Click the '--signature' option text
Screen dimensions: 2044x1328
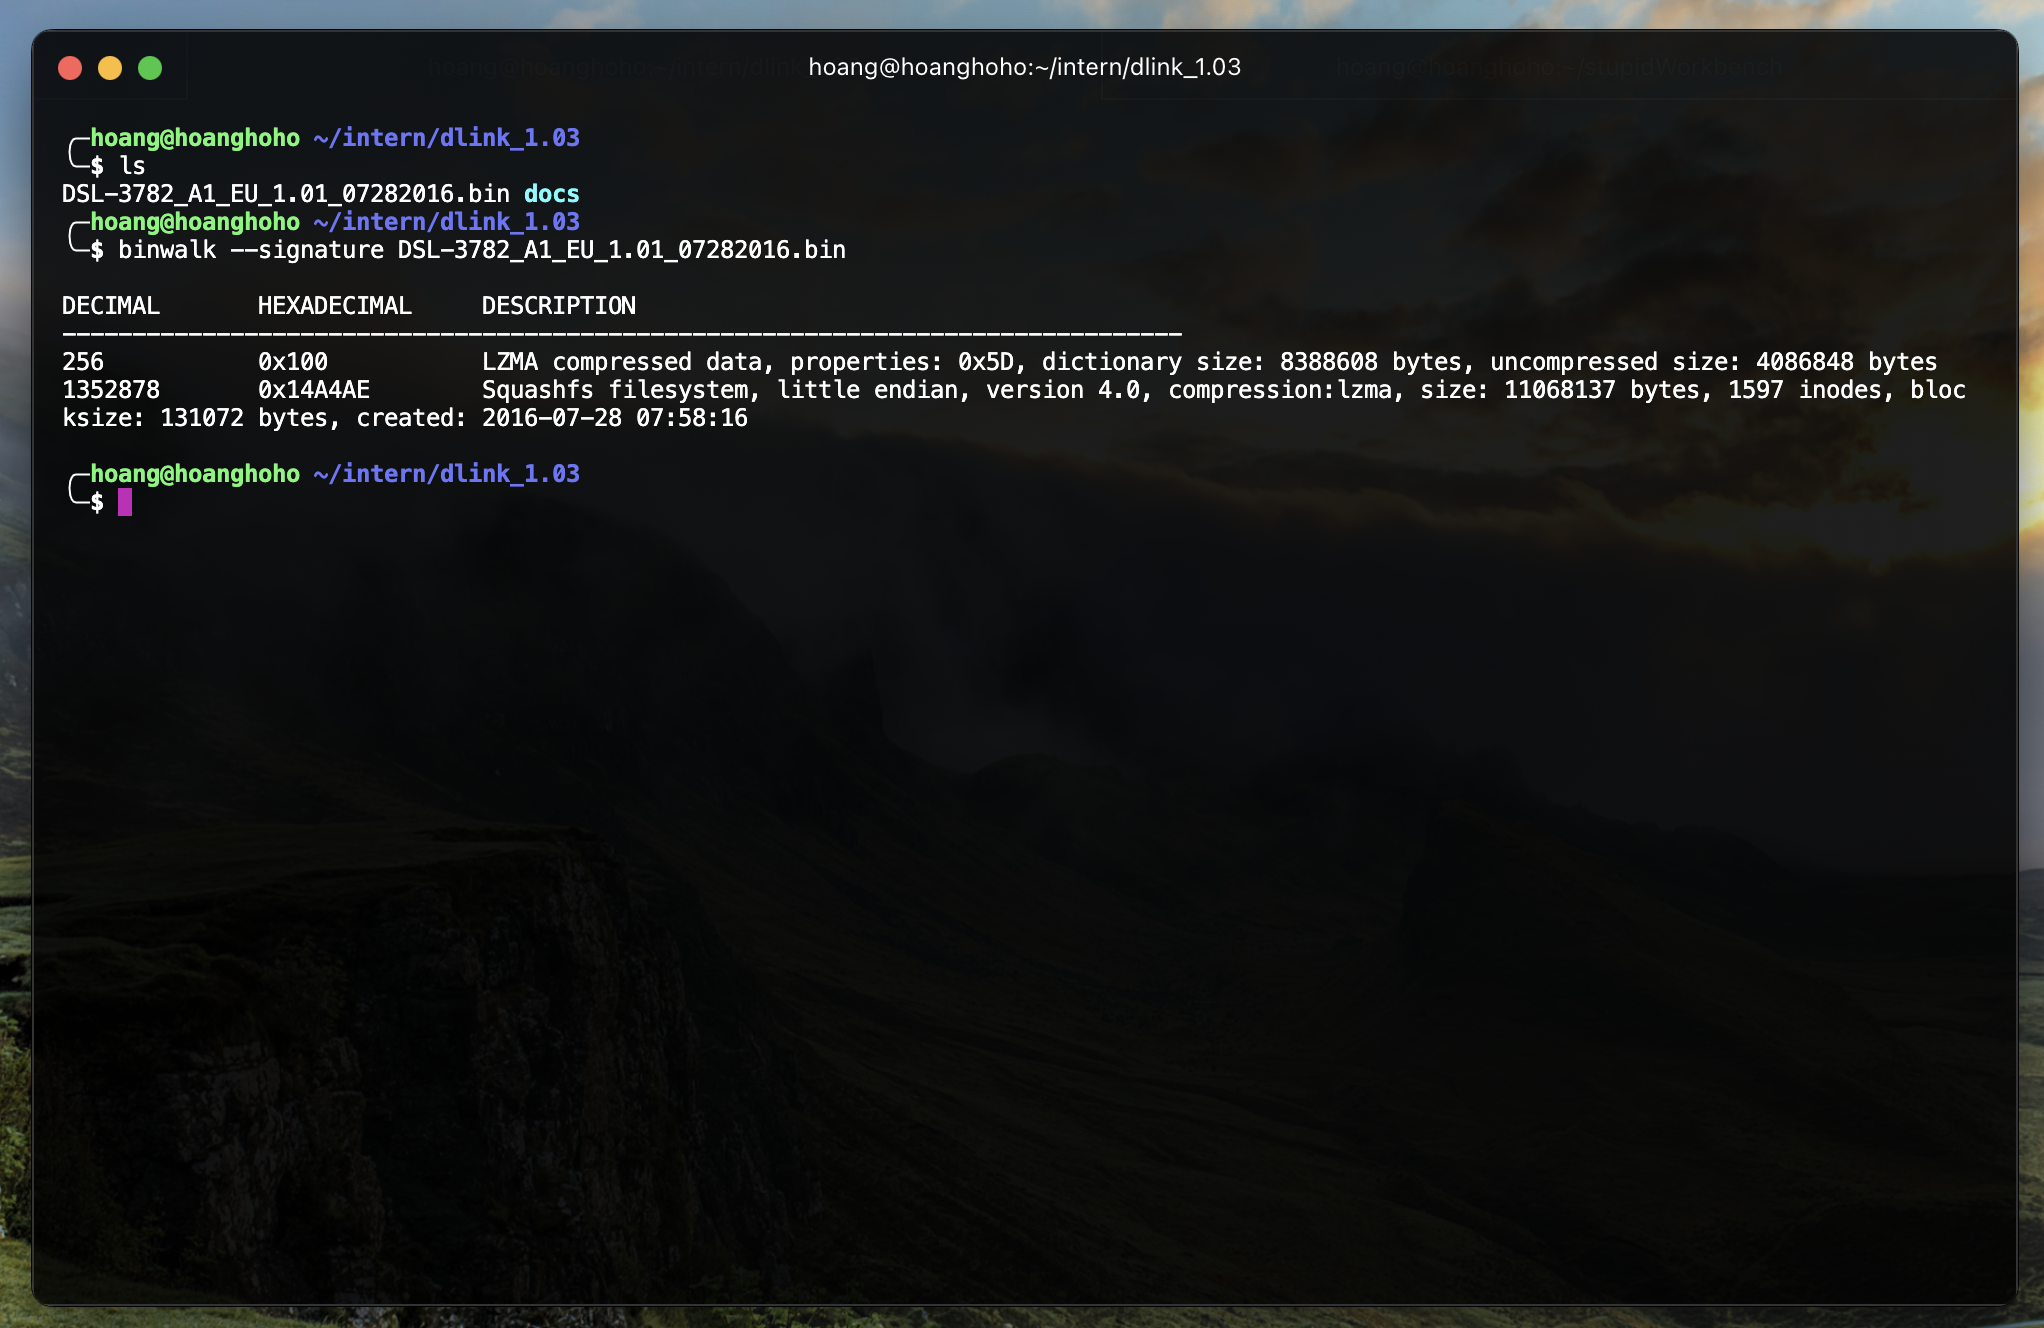click(x=307, y=250)
